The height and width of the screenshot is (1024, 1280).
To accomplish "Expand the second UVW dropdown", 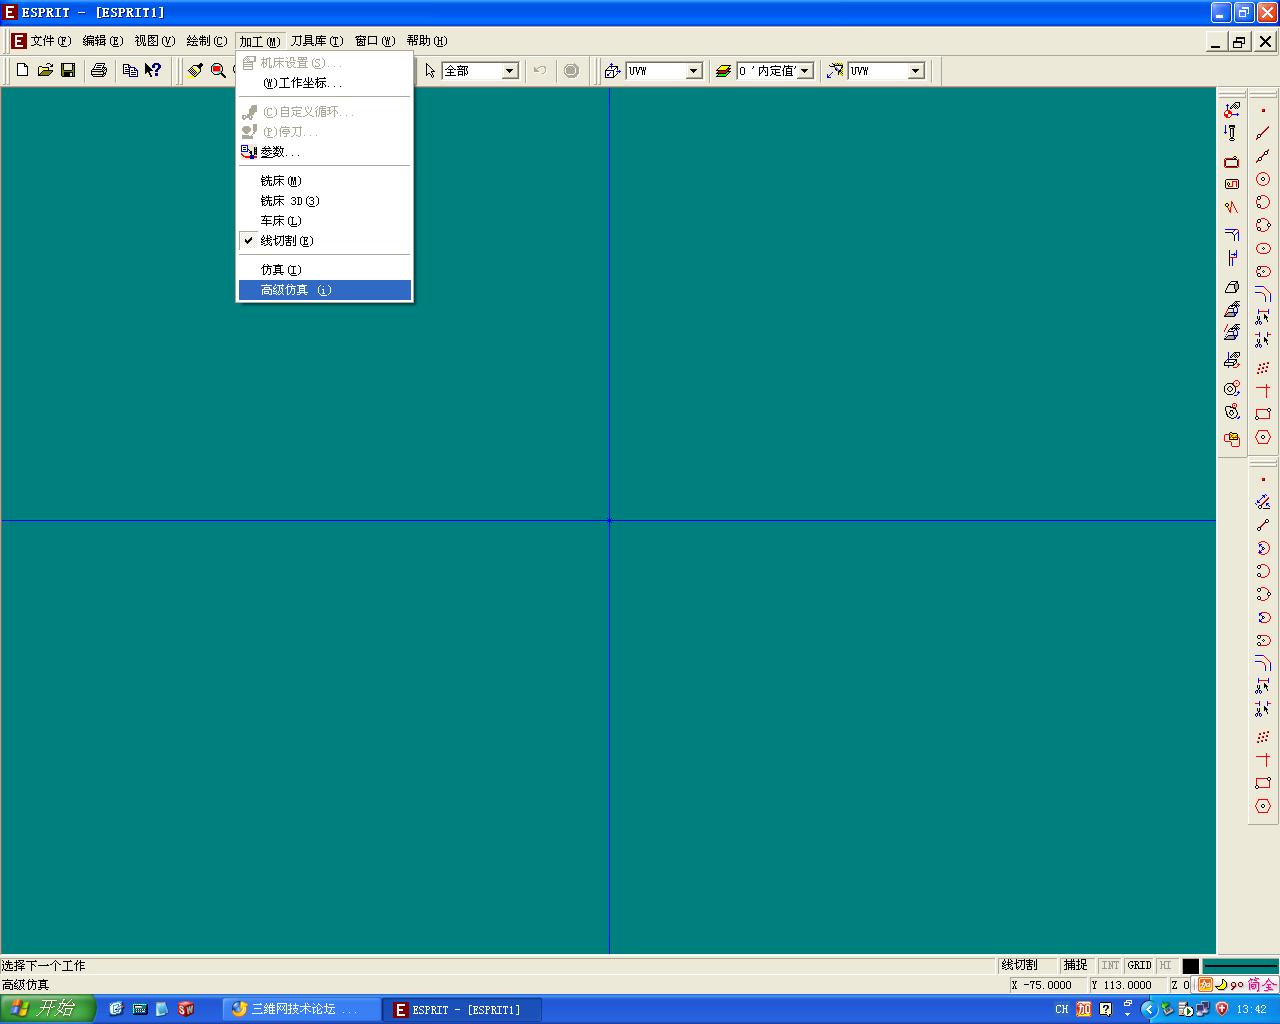I will (916, 71).
